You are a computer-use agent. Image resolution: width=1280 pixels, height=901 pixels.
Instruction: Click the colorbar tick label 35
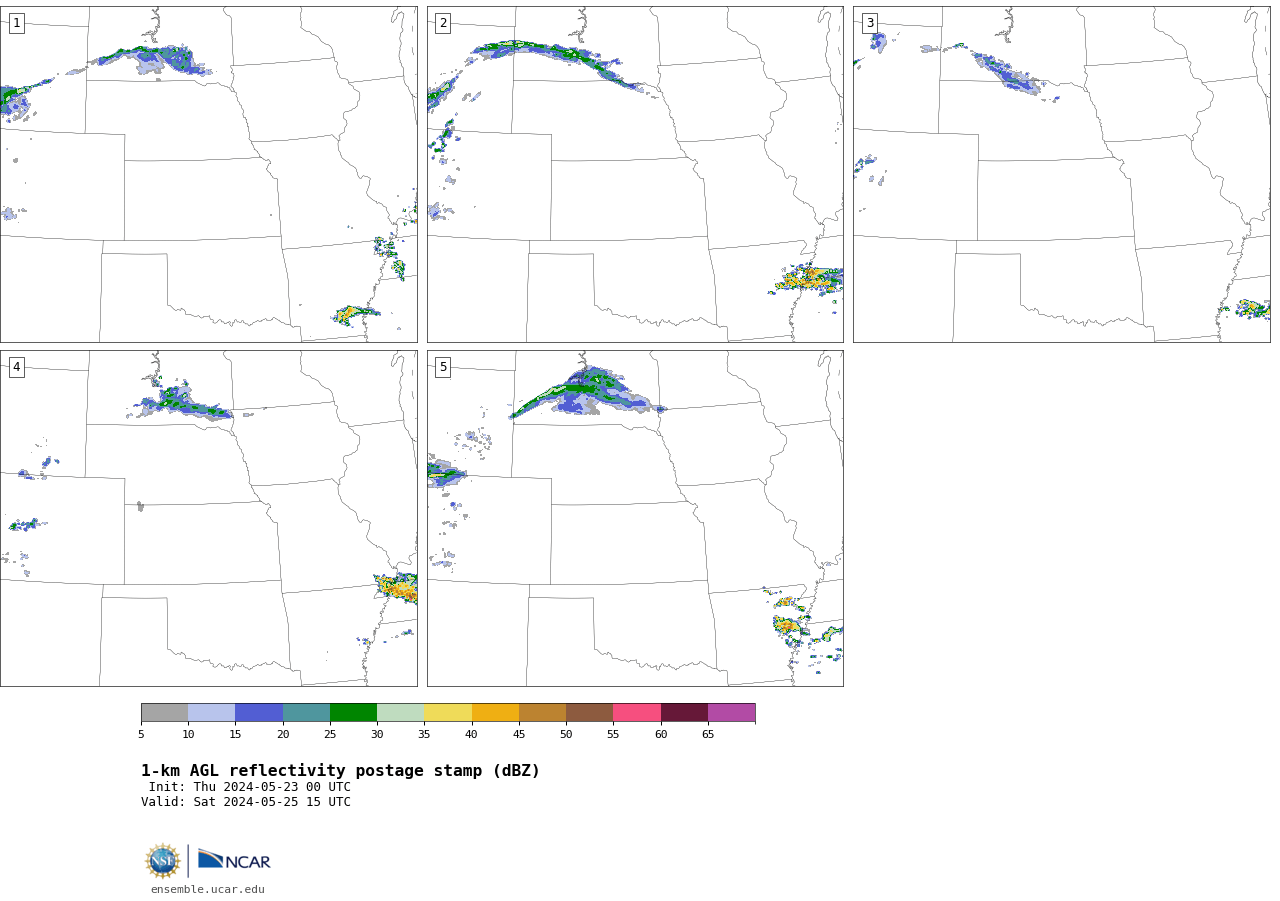click(x=424, y=734)
